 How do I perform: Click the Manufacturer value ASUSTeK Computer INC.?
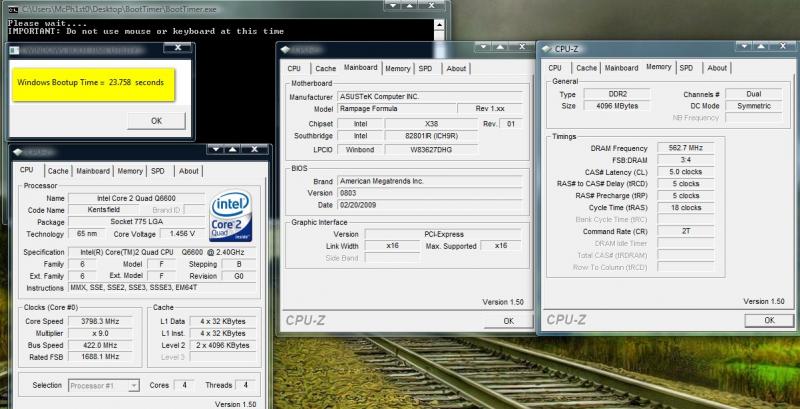pyautogui.click(x=430, y=96)
